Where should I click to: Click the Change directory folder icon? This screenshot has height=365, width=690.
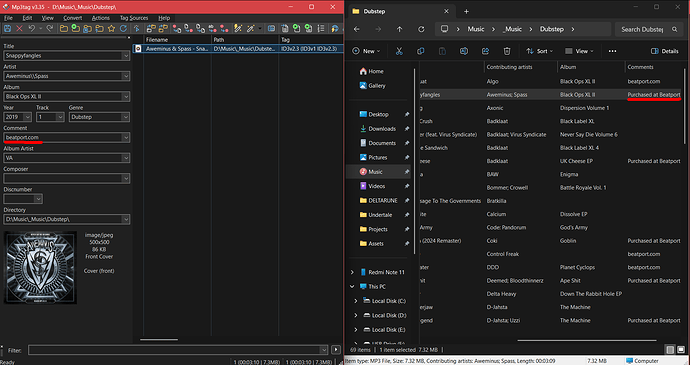pyautogui.click(x=64, y=29)
